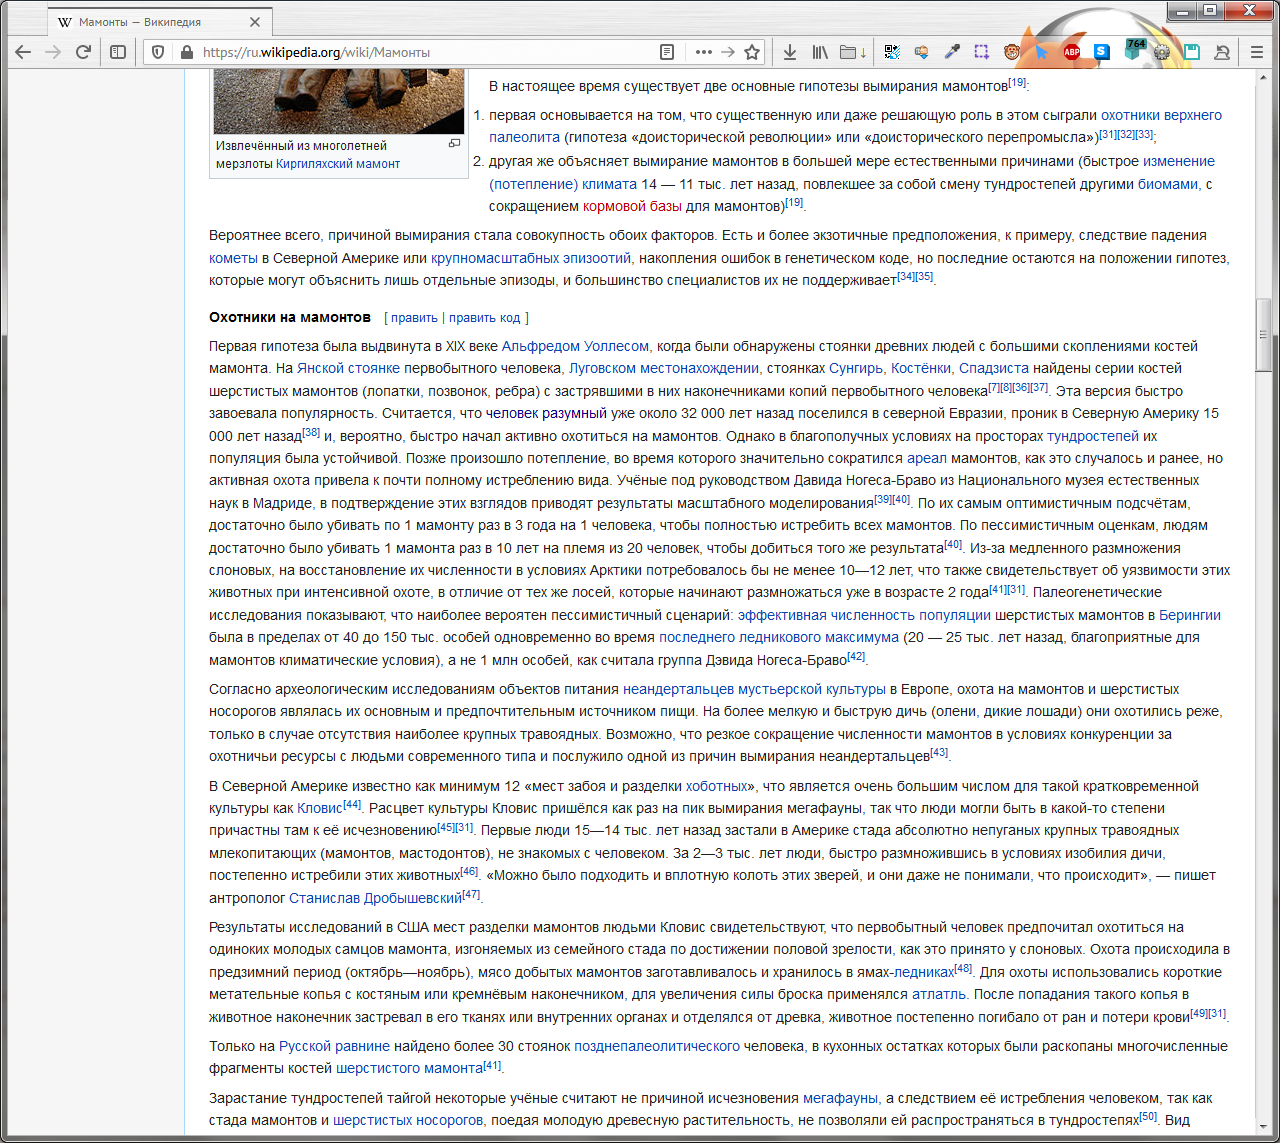This screenshot has height=1143, width=1280.
Task: Close the Мамонты — Википедия tab
Action: pos(254,22)
